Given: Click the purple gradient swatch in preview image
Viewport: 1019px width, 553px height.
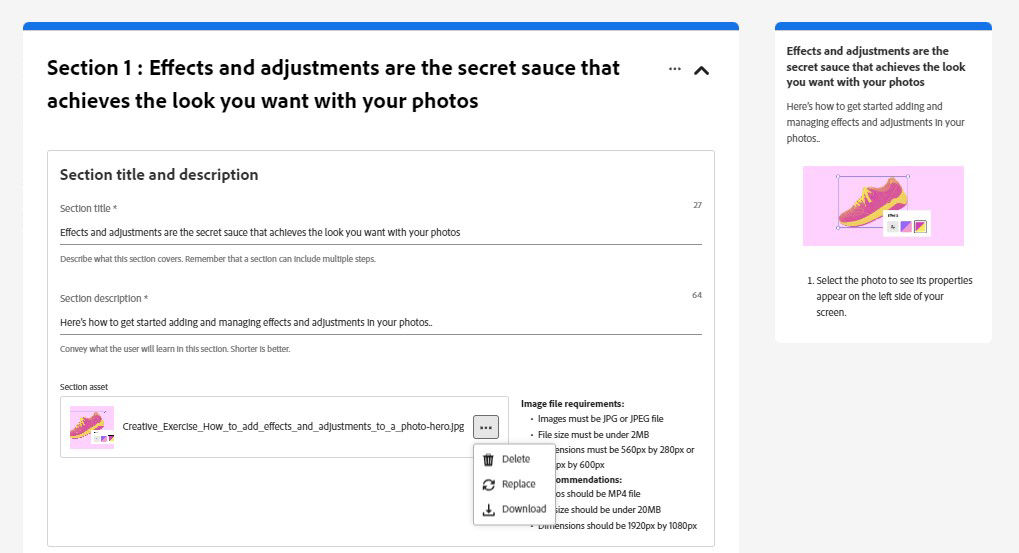Looking at the screenshot, I should 906,227.
